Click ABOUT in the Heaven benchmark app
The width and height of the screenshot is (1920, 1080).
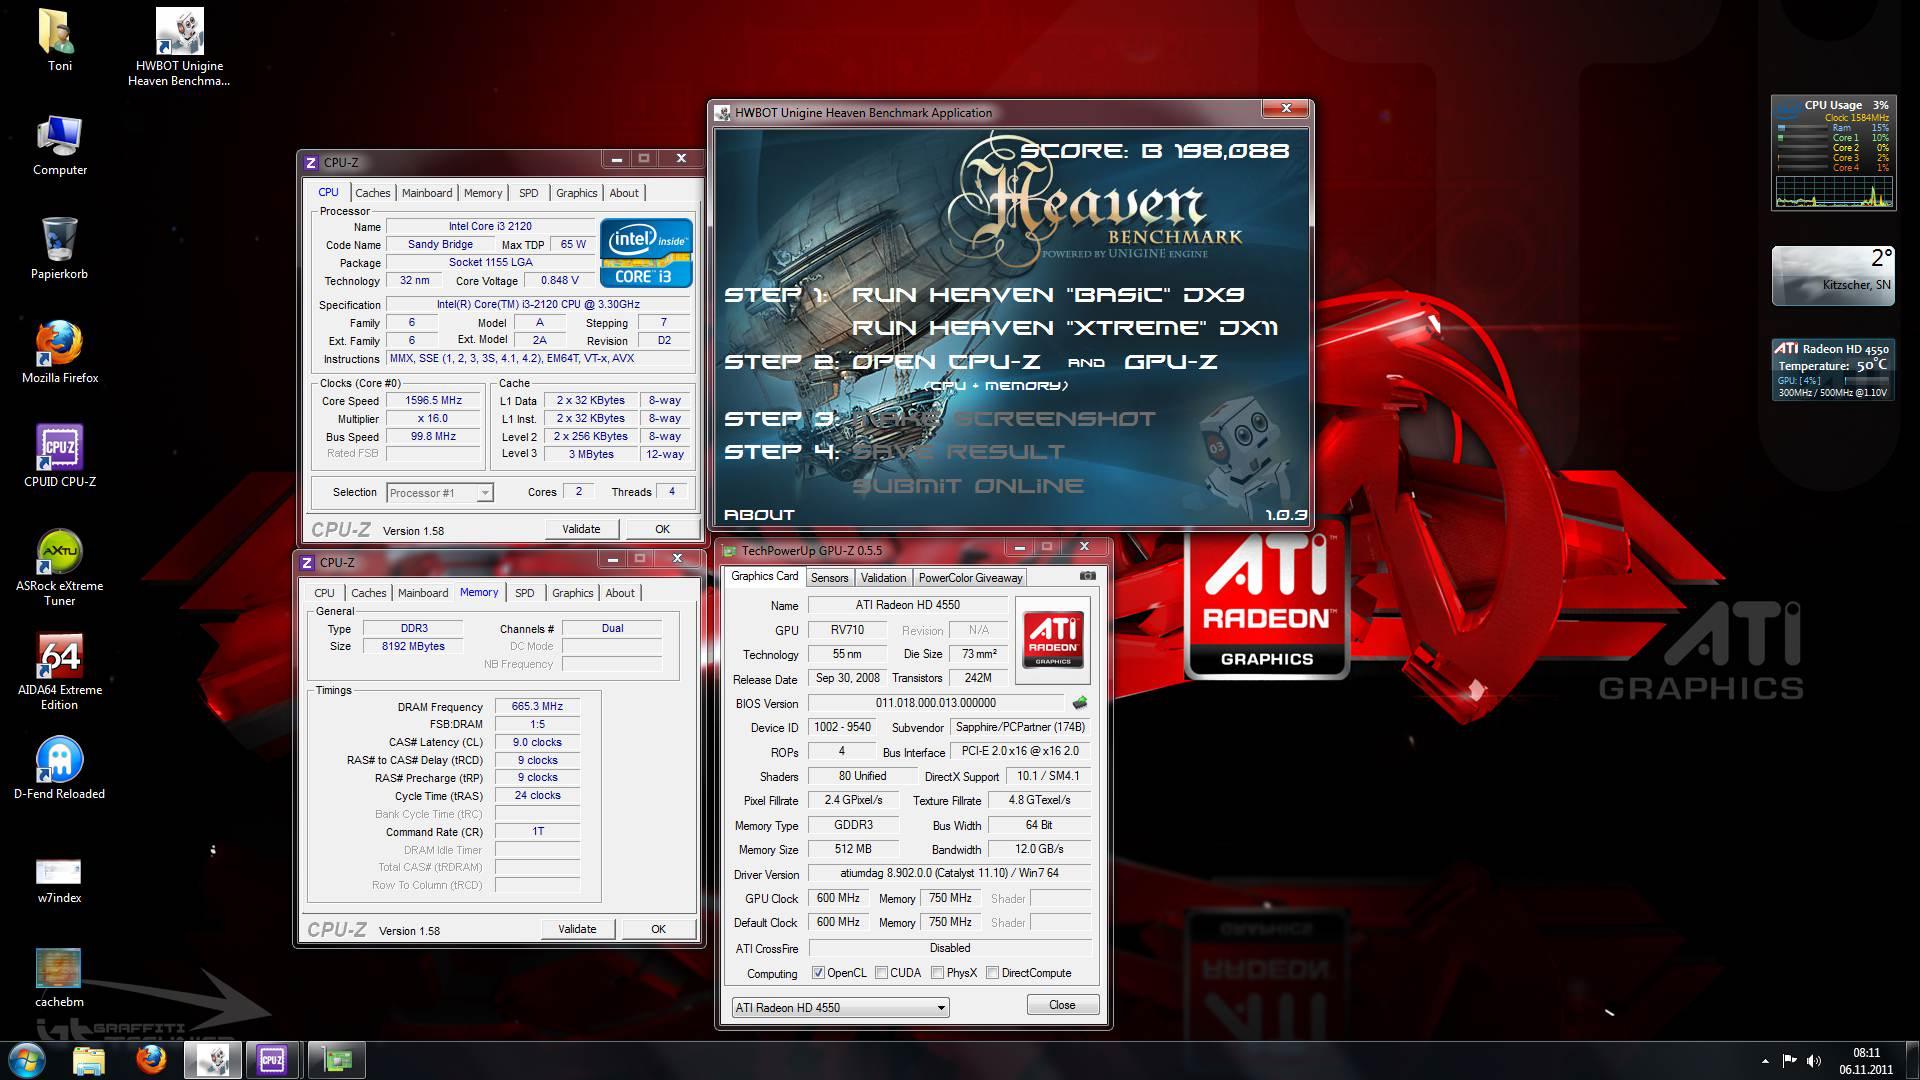tap(759, 515)
